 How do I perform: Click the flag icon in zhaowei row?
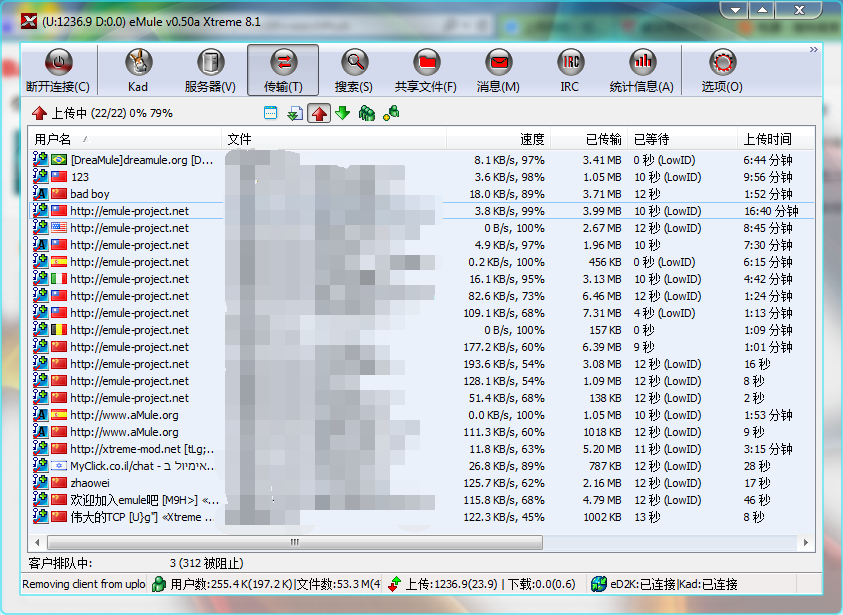59,483
